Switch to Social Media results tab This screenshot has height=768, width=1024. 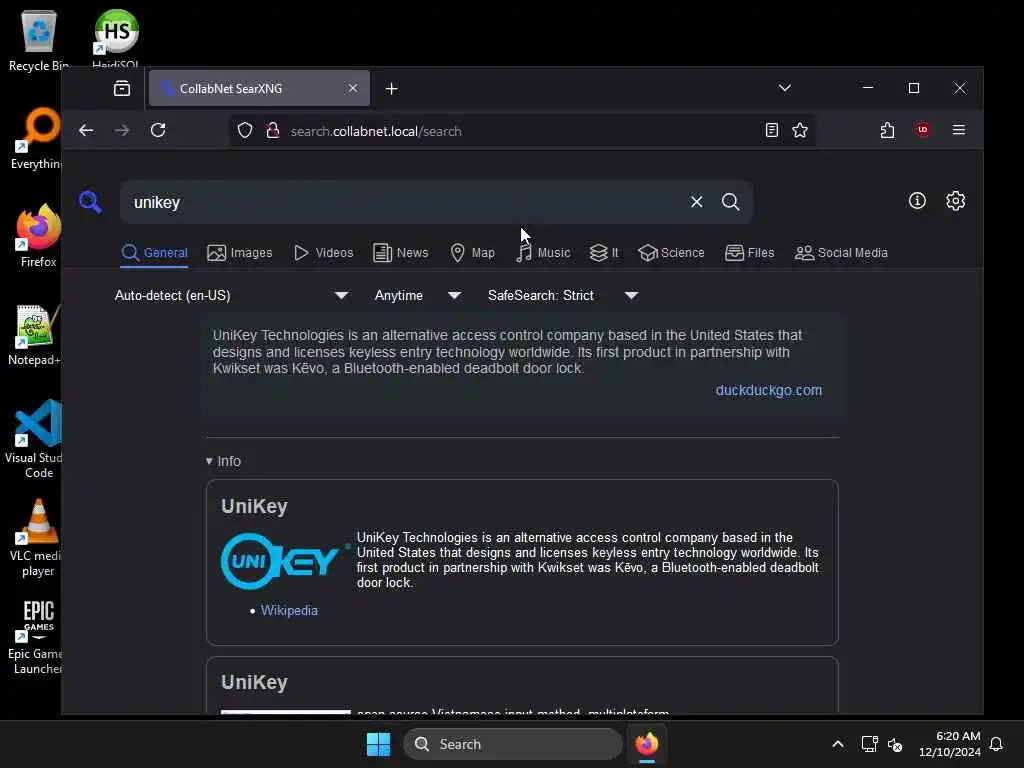(x=840, y=253)
